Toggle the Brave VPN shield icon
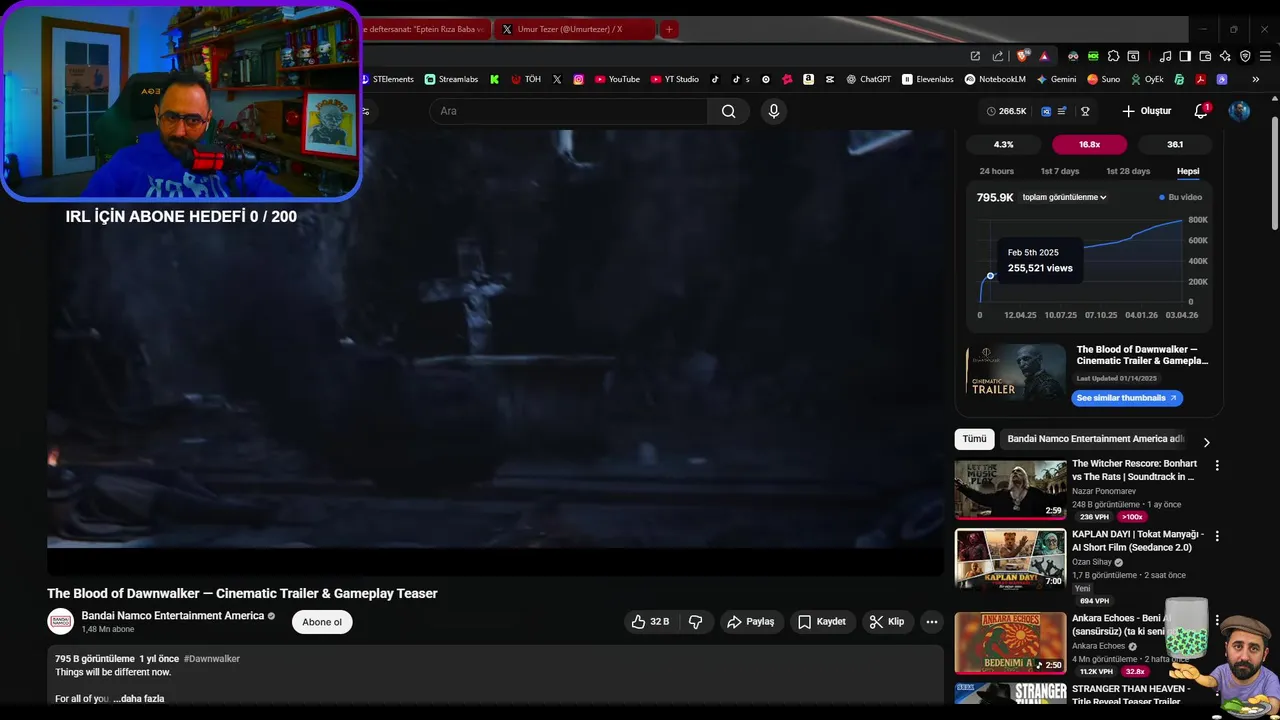 tap(1245, 56)
